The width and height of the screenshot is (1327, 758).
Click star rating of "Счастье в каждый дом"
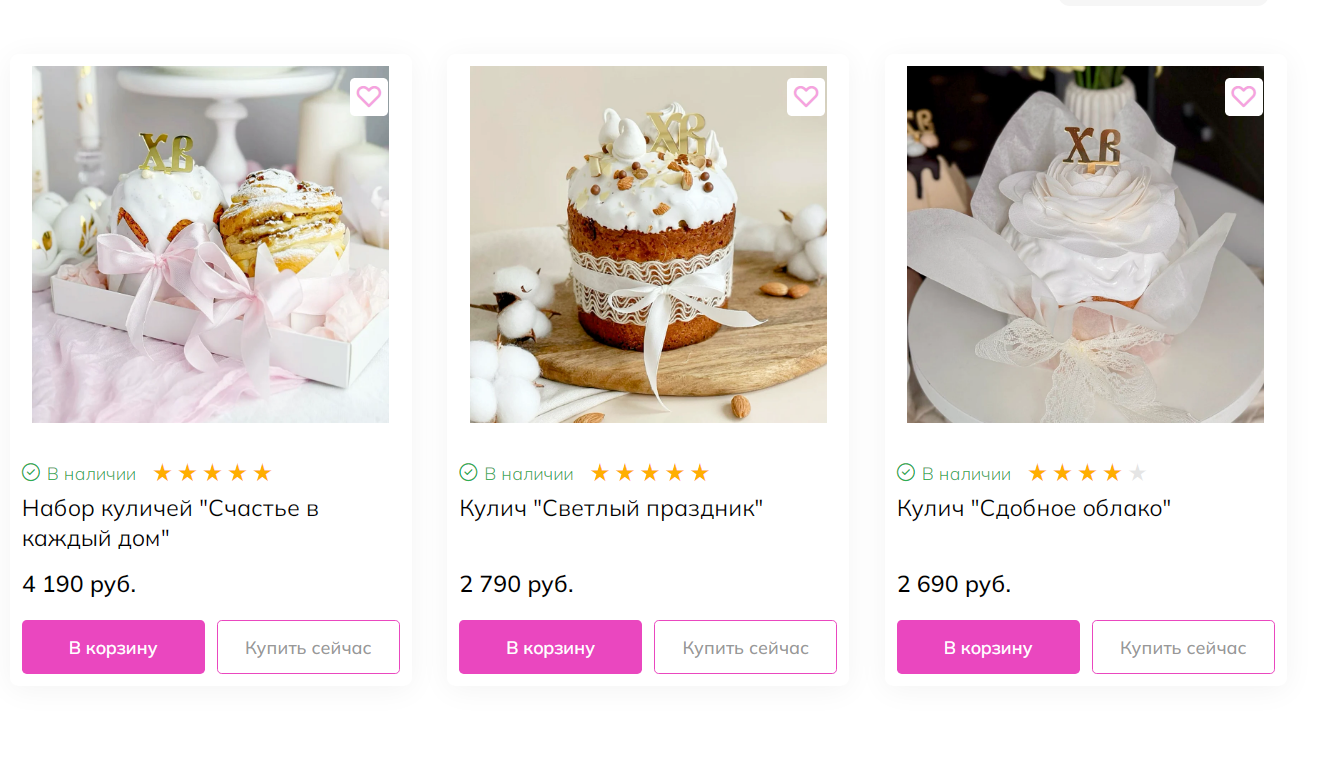(x=212, y=473)
